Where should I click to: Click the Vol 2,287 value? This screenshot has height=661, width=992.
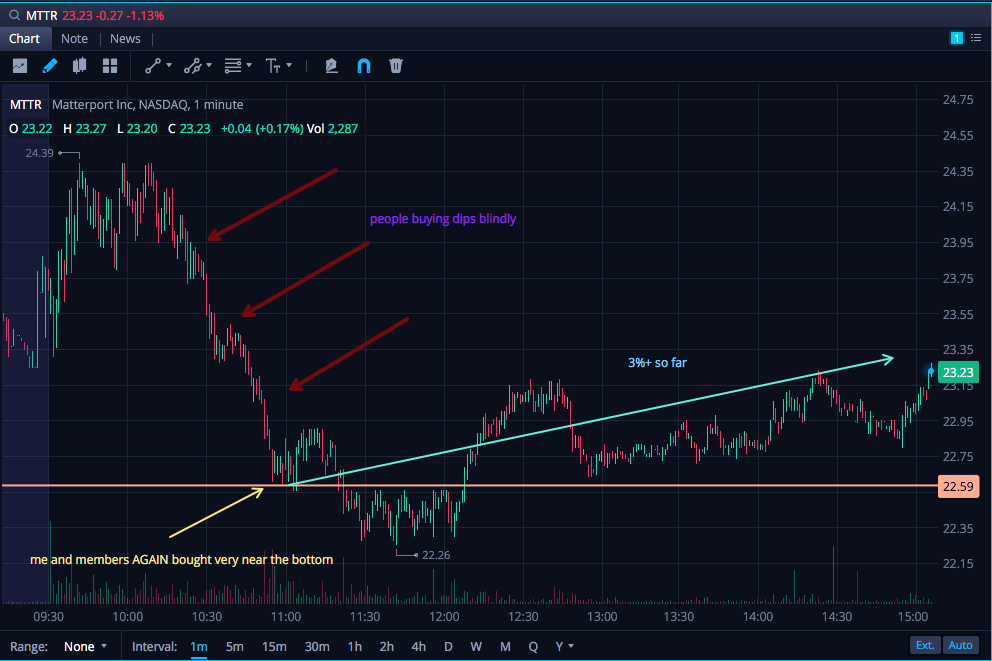pos(332,128)
